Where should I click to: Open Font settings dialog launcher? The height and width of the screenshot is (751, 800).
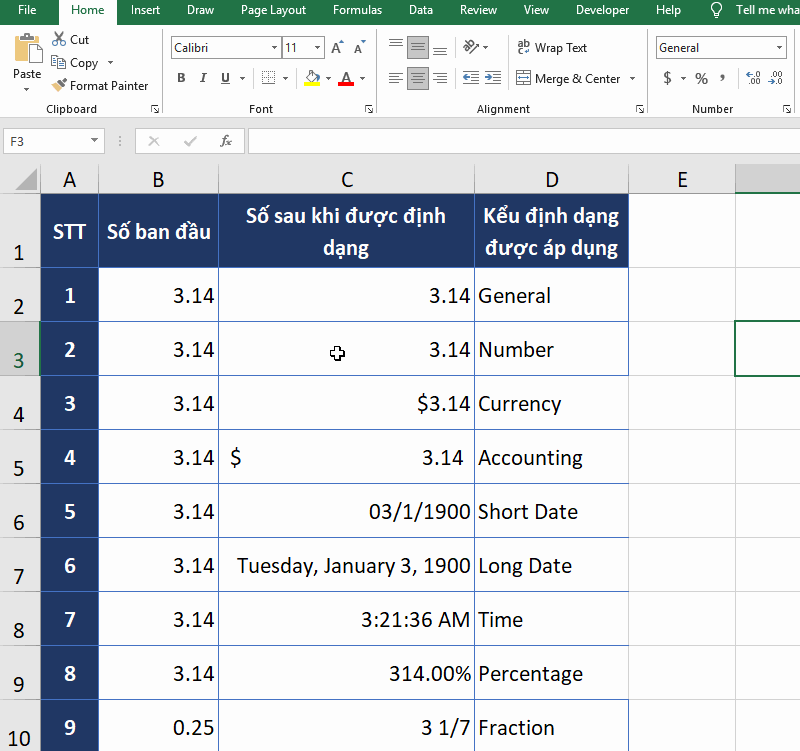[369, 109]
